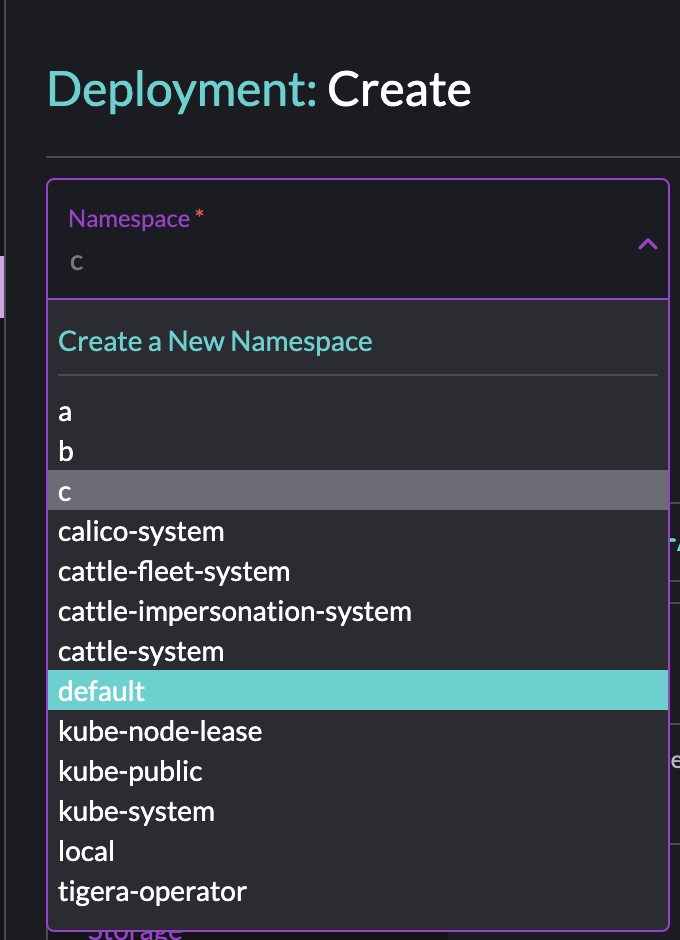The height and width of the screenshot is (940, 680).
Task: Collapse the Namespace dropdown using the chevron
Action: point(647,243)
